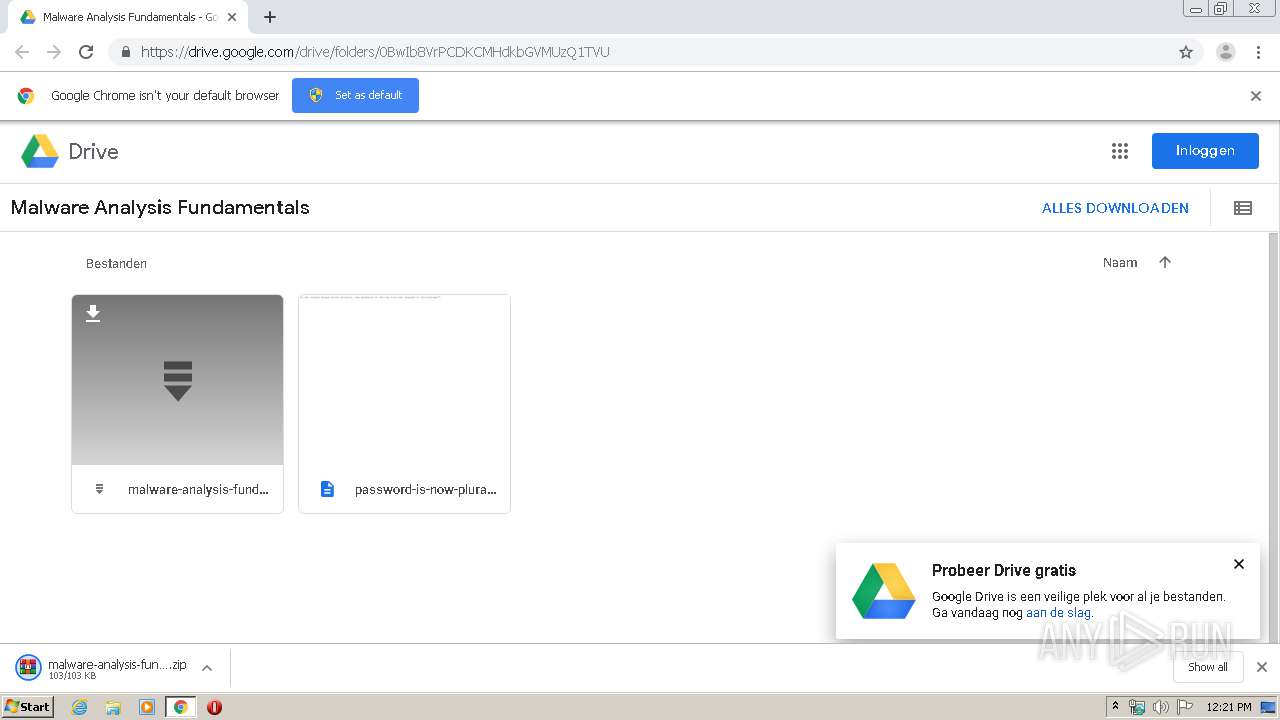This screenshot has width=1280, height=720.
Task: Close the Probeer Drive gratis popup
Action: pyautogui.click(x=1239, y=564)
